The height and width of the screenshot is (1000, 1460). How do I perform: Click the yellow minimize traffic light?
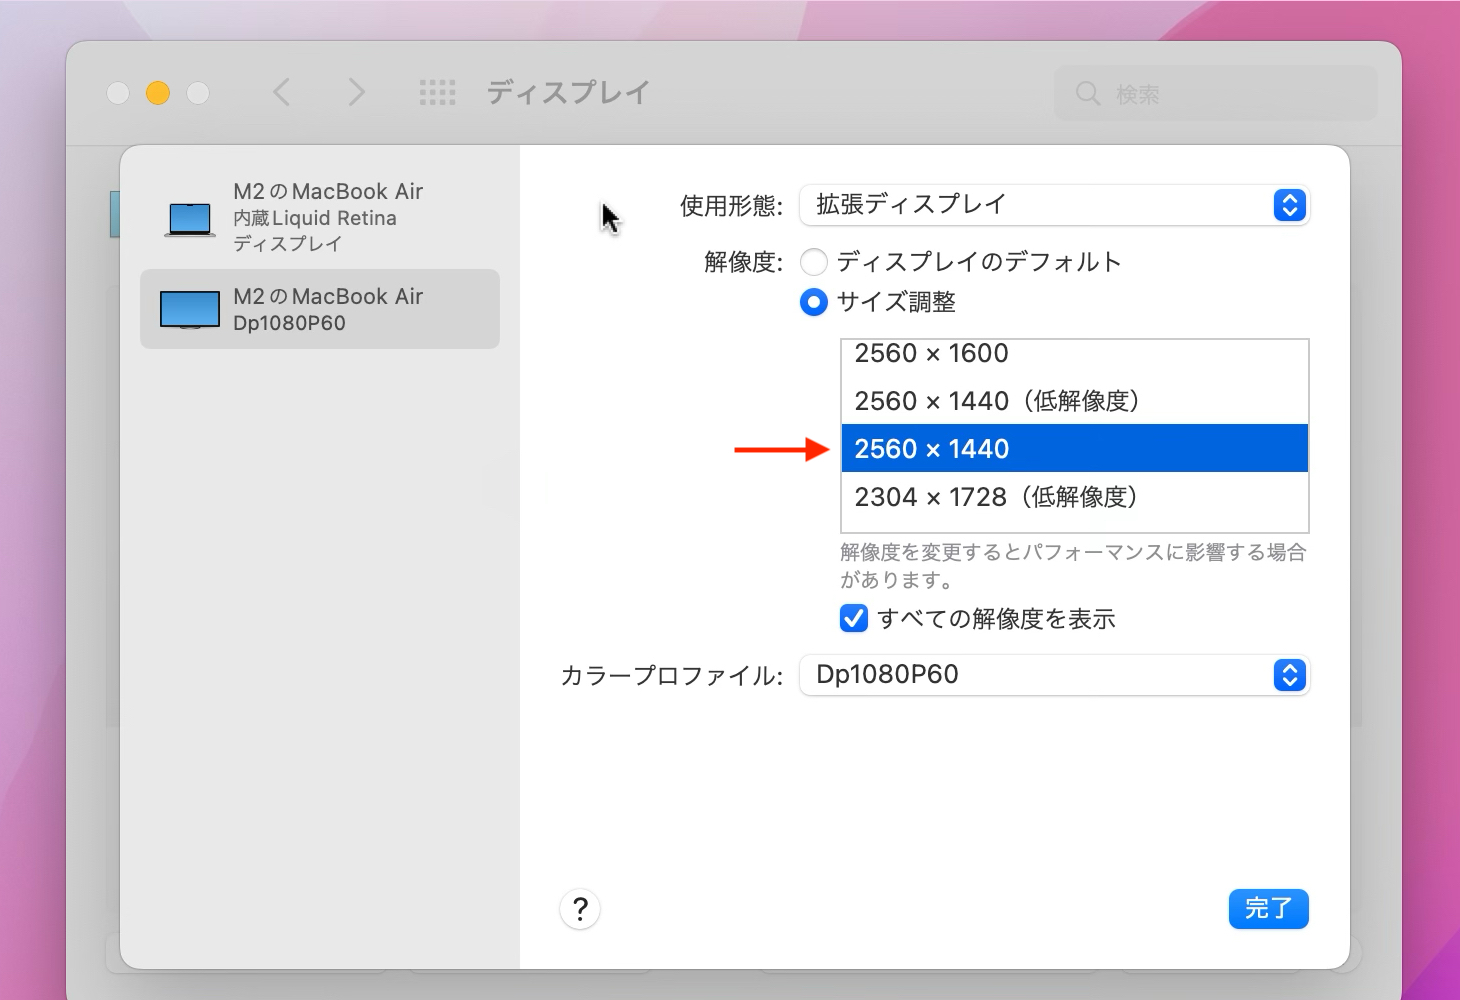click(x=158, y=92)
